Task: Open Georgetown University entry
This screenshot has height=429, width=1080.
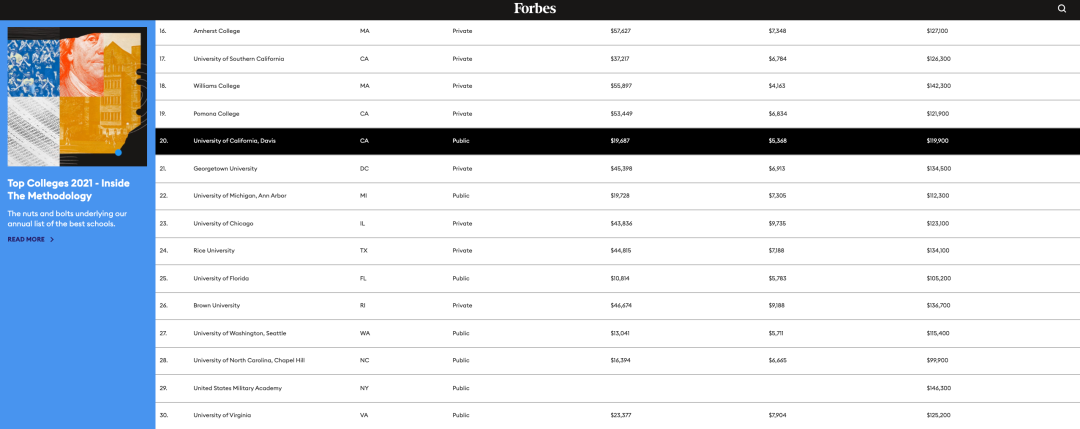Action: point(226,168)
